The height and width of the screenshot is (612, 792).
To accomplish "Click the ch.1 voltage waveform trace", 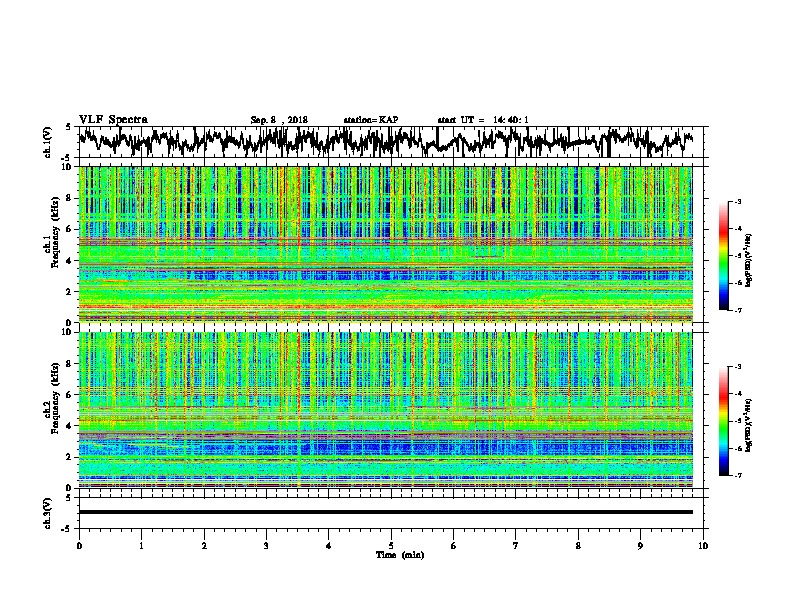I will (385, 141).
